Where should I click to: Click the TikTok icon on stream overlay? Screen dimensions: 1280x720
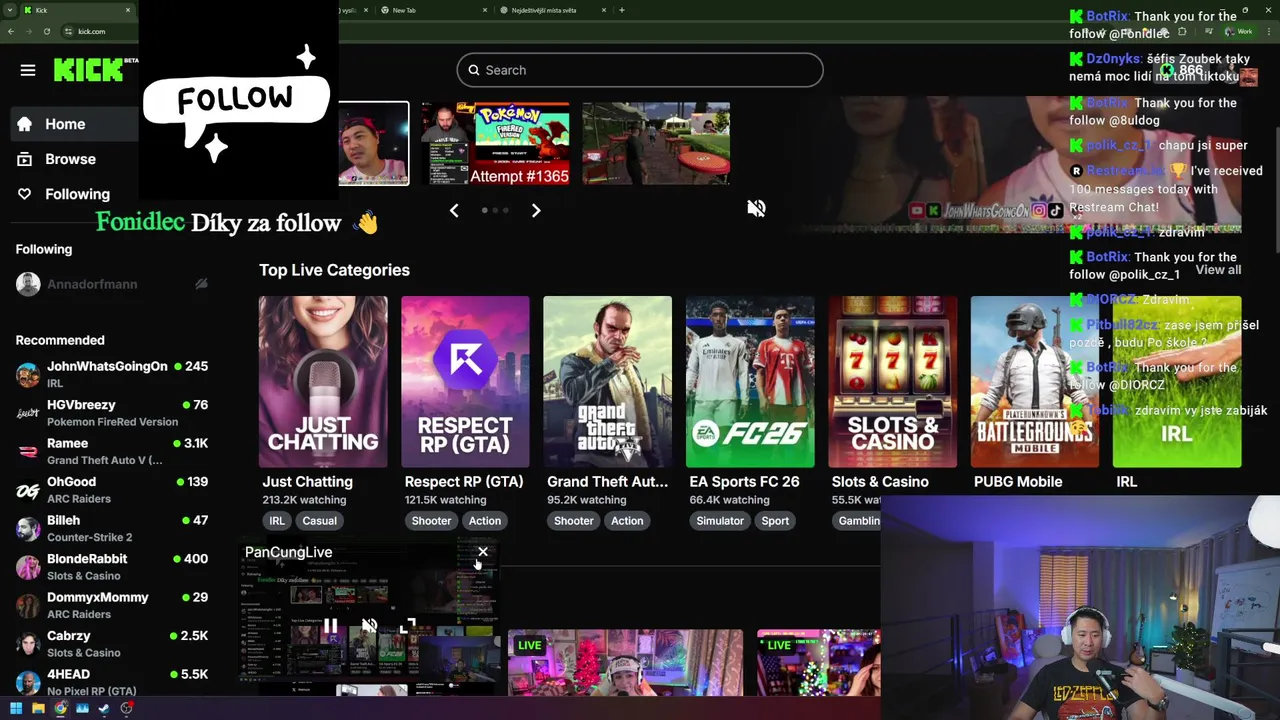pos(1055,210)
